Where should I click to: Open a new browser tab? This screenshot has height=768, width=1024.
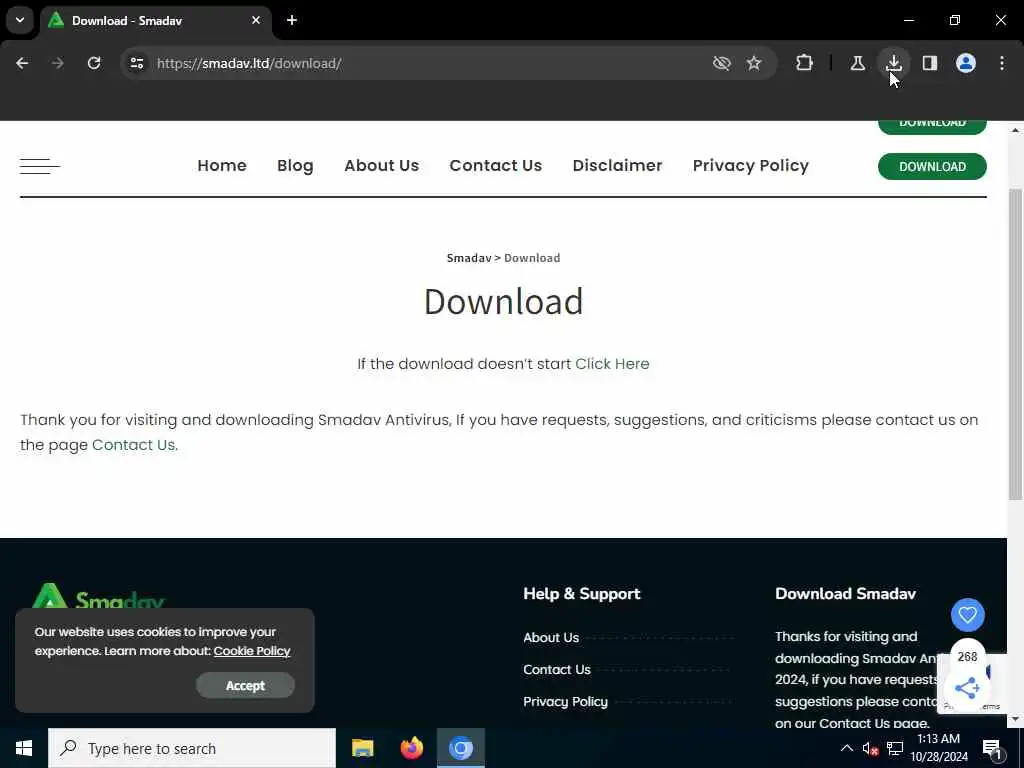292,20
